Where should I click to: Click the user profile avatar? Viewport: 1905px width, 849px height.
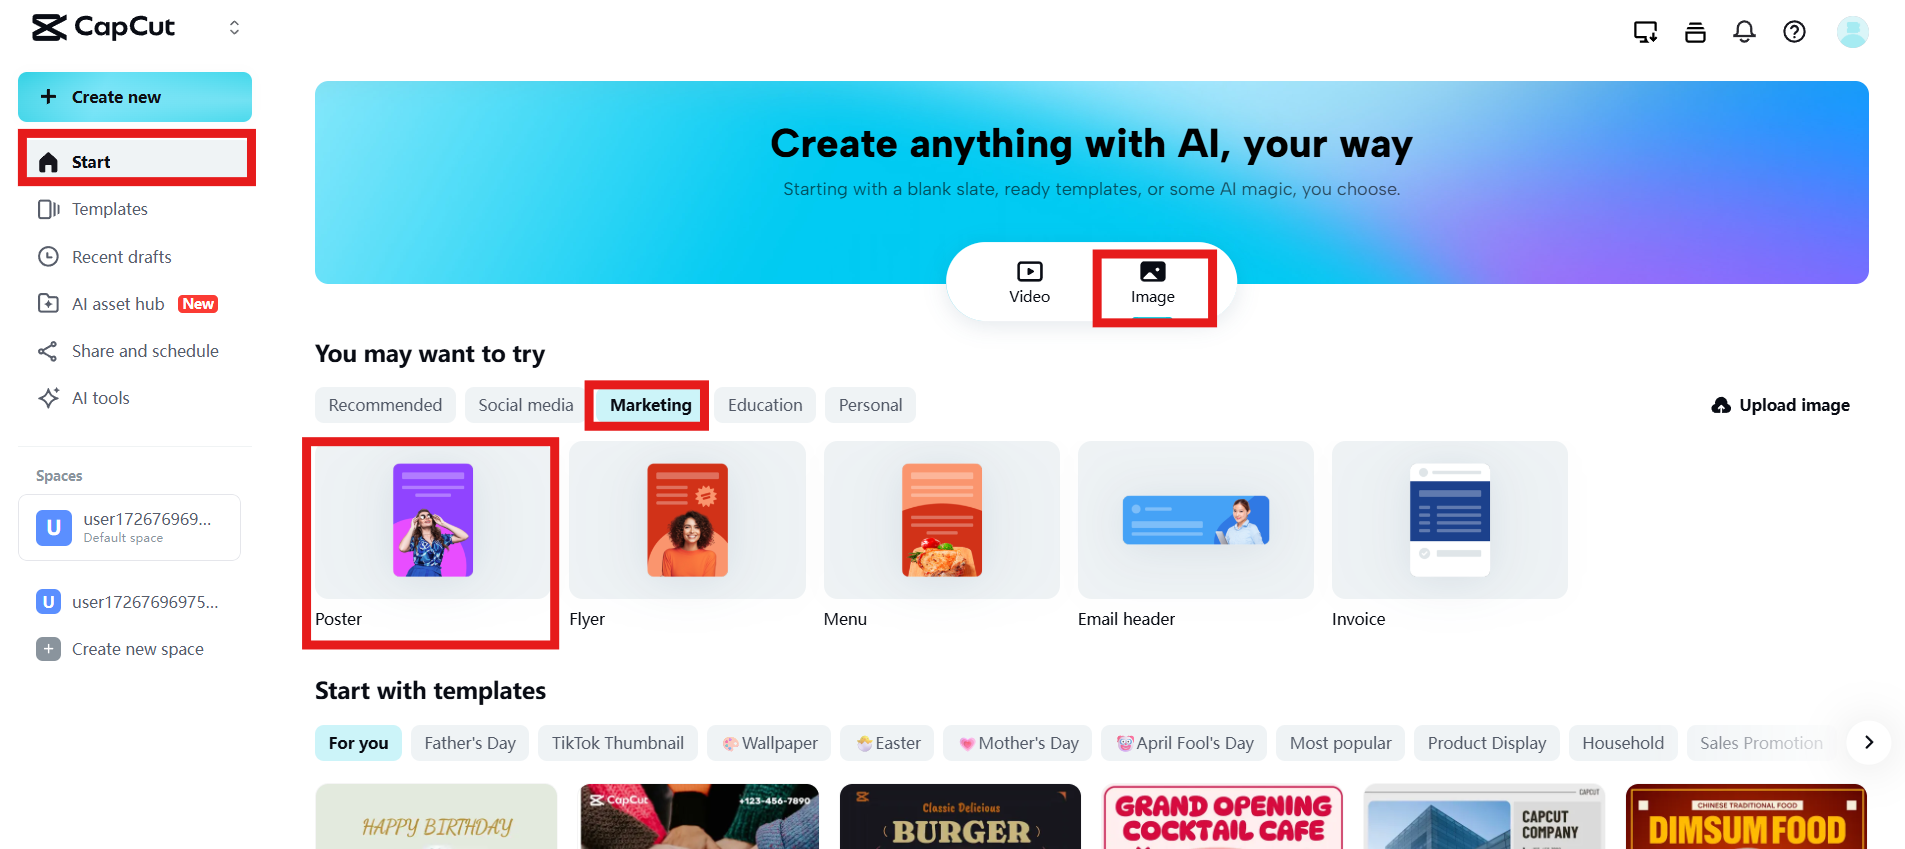pyautogui.click(x=1852, y=32)
